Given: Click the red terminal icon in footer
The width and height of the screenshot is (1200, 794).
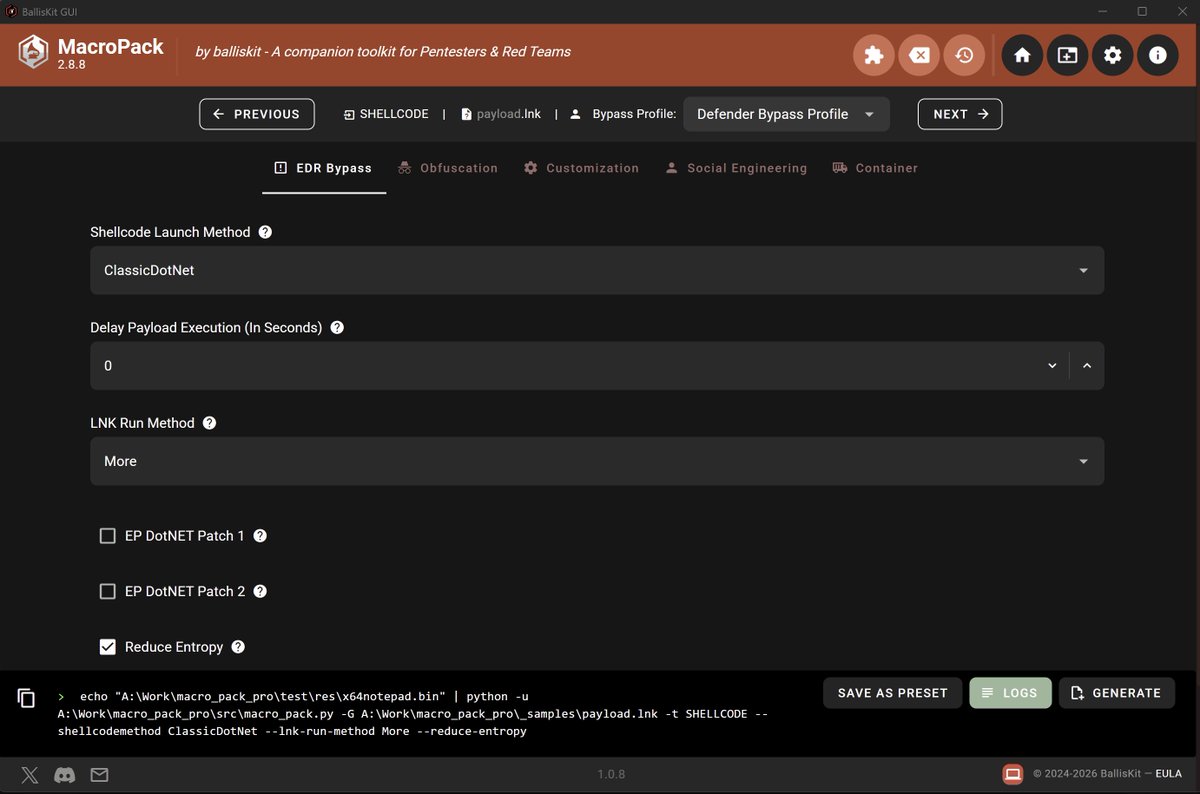Looking at the screenshot, I should point(1012,774).
